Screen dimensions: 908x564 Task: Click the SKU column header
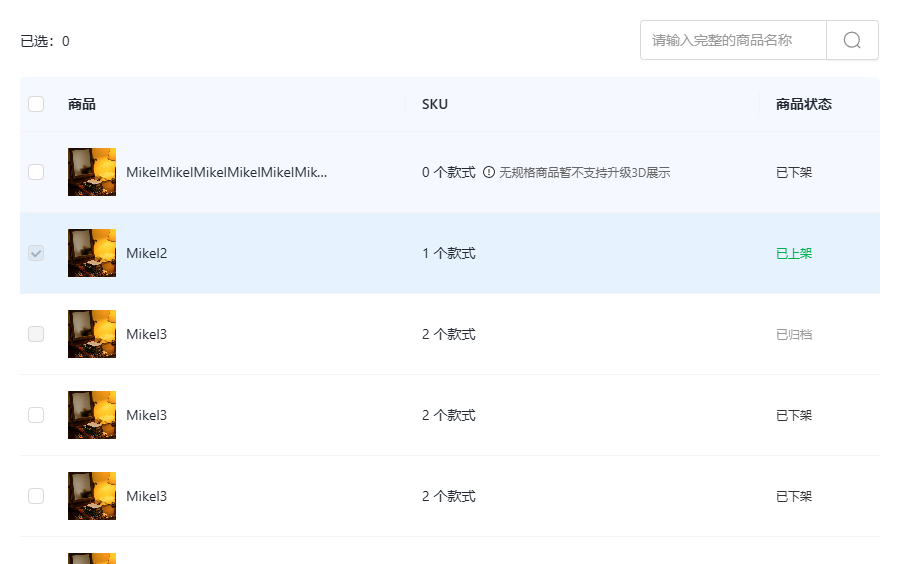[435, 104]
